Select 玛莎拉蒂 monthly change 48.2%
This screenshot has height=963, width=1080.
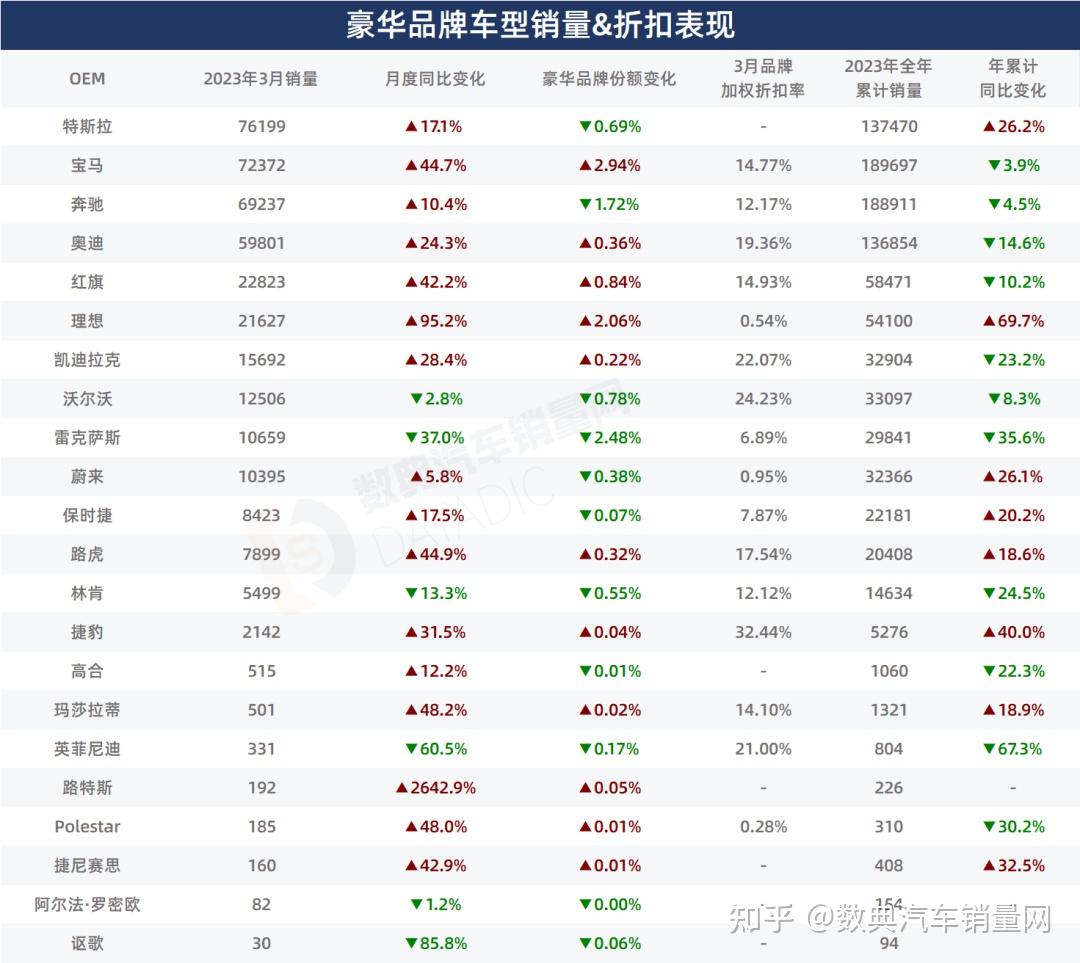pyautogui.click(x=435, y=710)
